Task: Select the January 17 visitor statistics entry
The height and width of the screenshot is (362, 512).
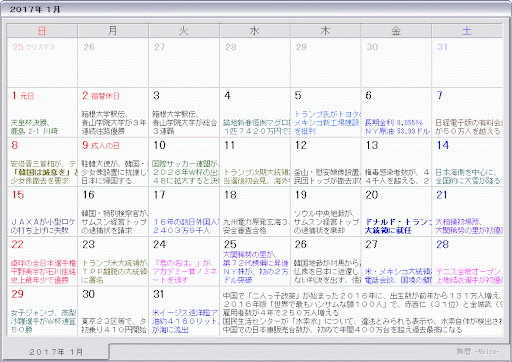Action: [x=185, y=226]
